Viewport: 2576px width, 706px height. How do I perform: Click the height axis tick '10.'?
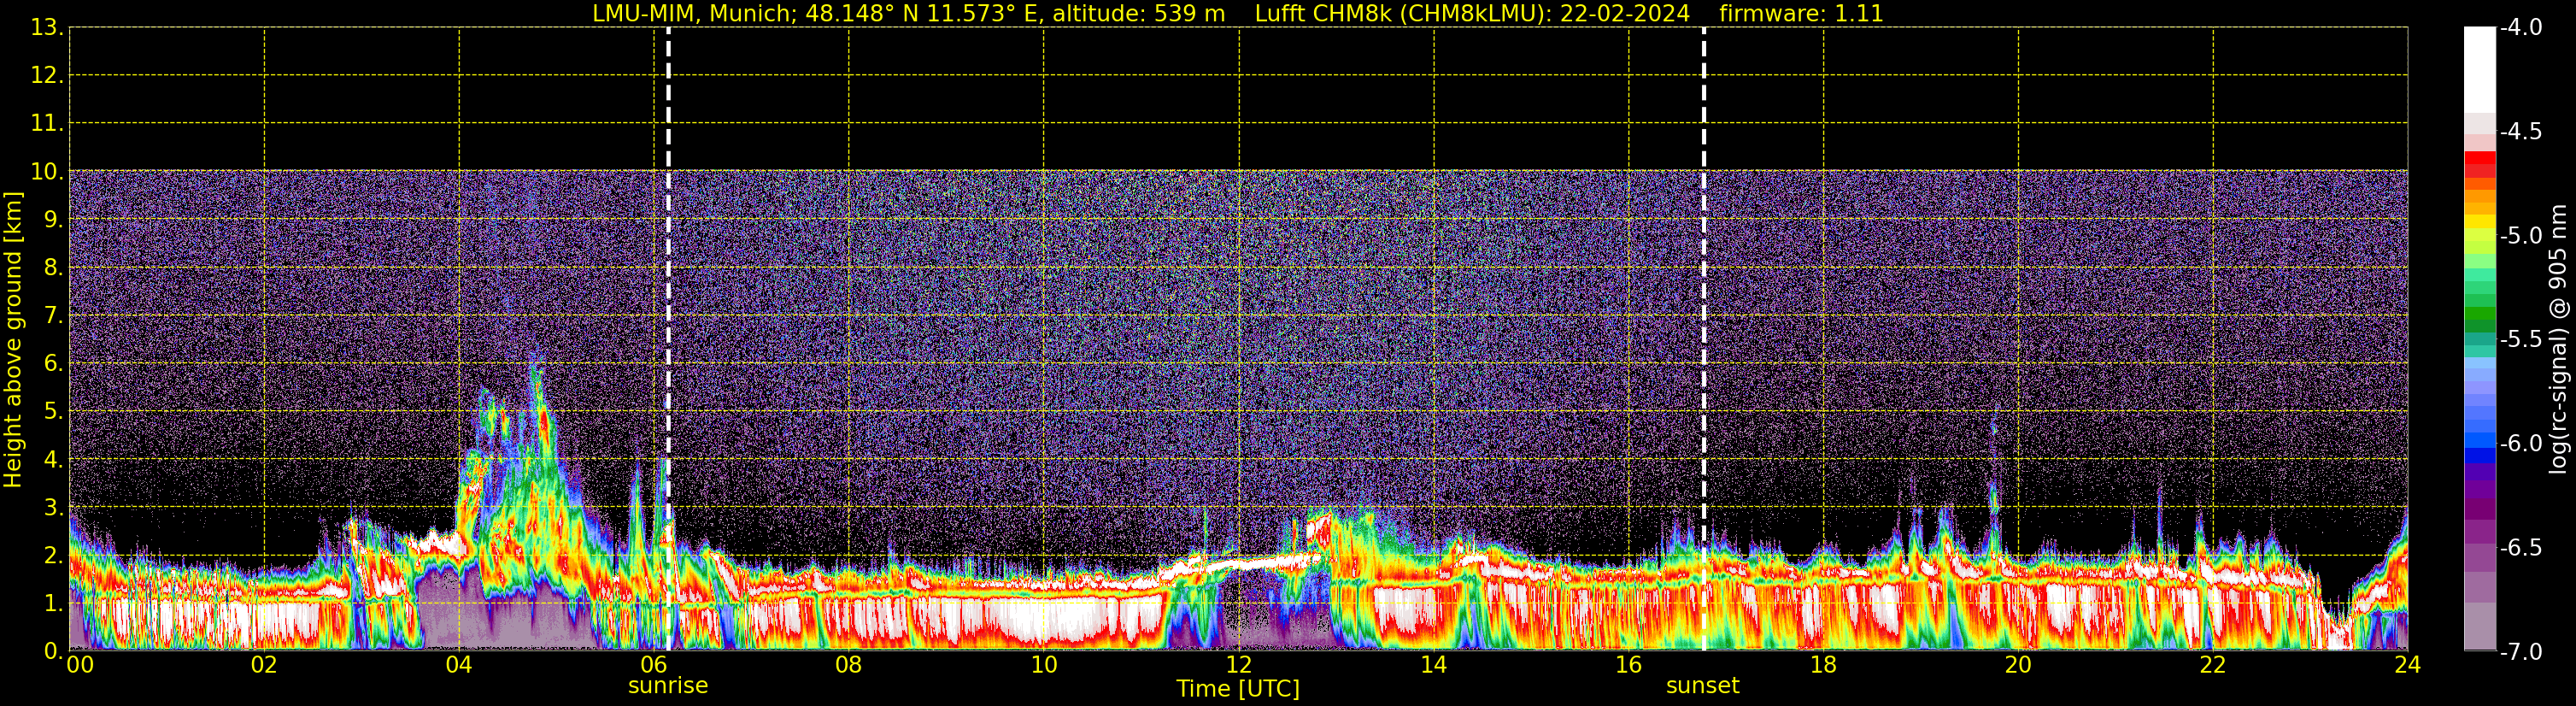pos(47,172)
